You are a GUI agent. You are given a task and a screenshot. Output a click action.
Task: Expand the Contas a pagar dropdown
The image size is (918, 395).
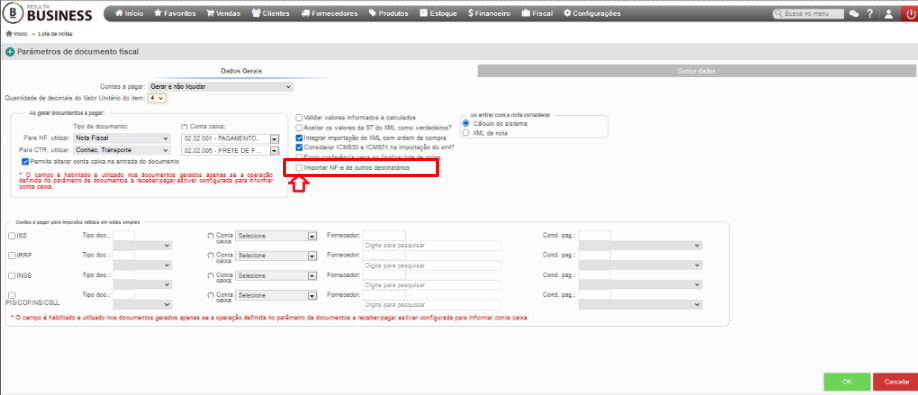click(220, 87)
